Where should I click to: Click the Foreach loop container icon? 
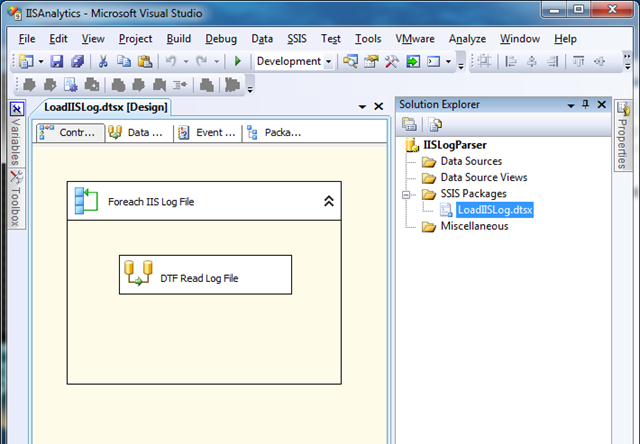click(86, 200)
